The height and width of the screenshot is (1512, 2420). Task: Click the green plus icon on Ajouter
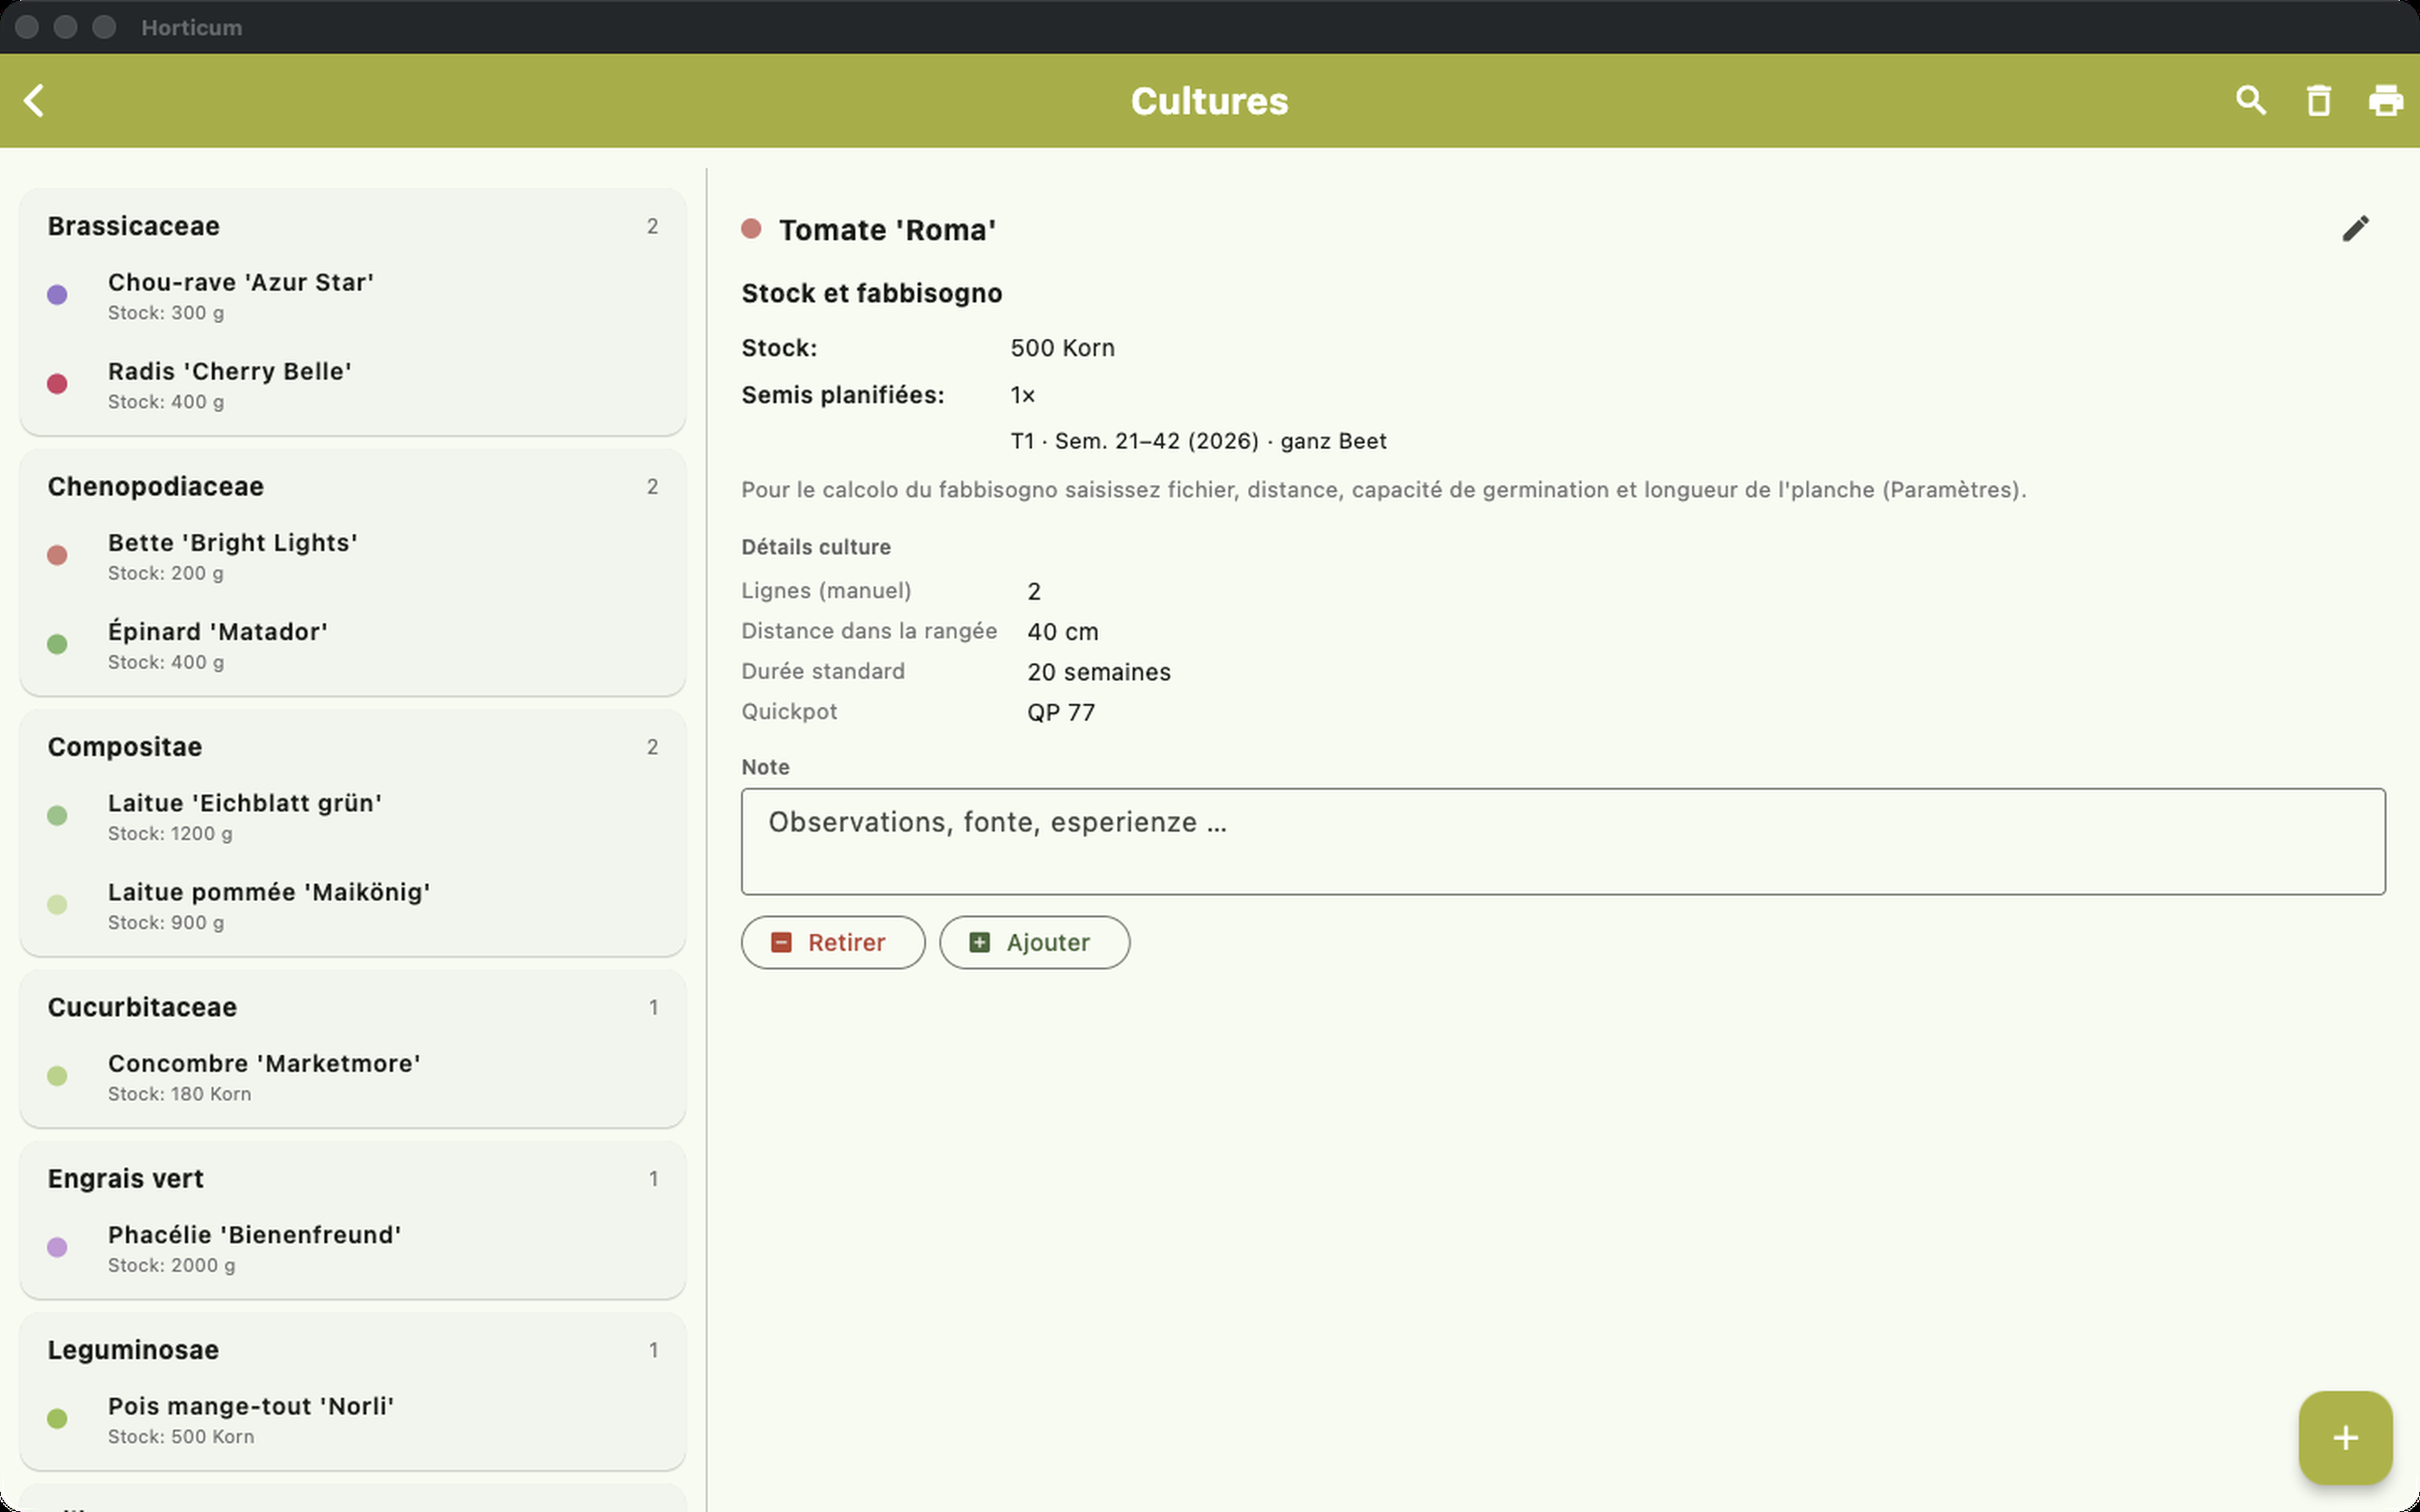(980, 942)
